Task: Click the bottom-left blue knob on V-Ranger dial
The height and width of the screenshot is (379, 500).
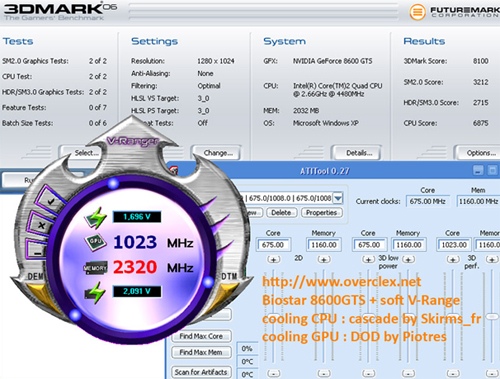Action: click(75, 315)
